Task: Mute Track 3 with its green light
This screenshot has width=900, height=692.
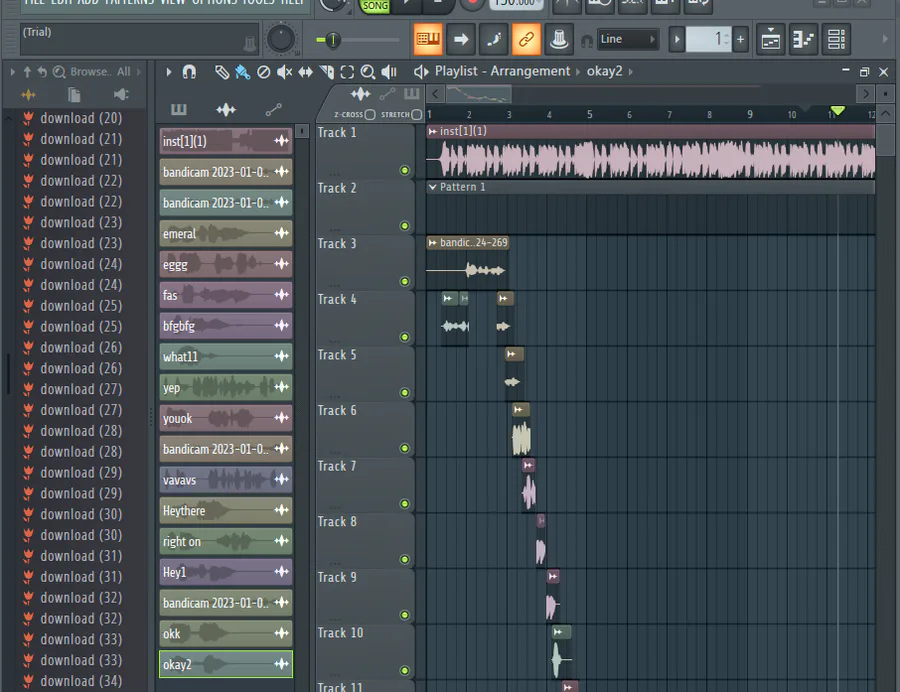Action: (405, 282)
